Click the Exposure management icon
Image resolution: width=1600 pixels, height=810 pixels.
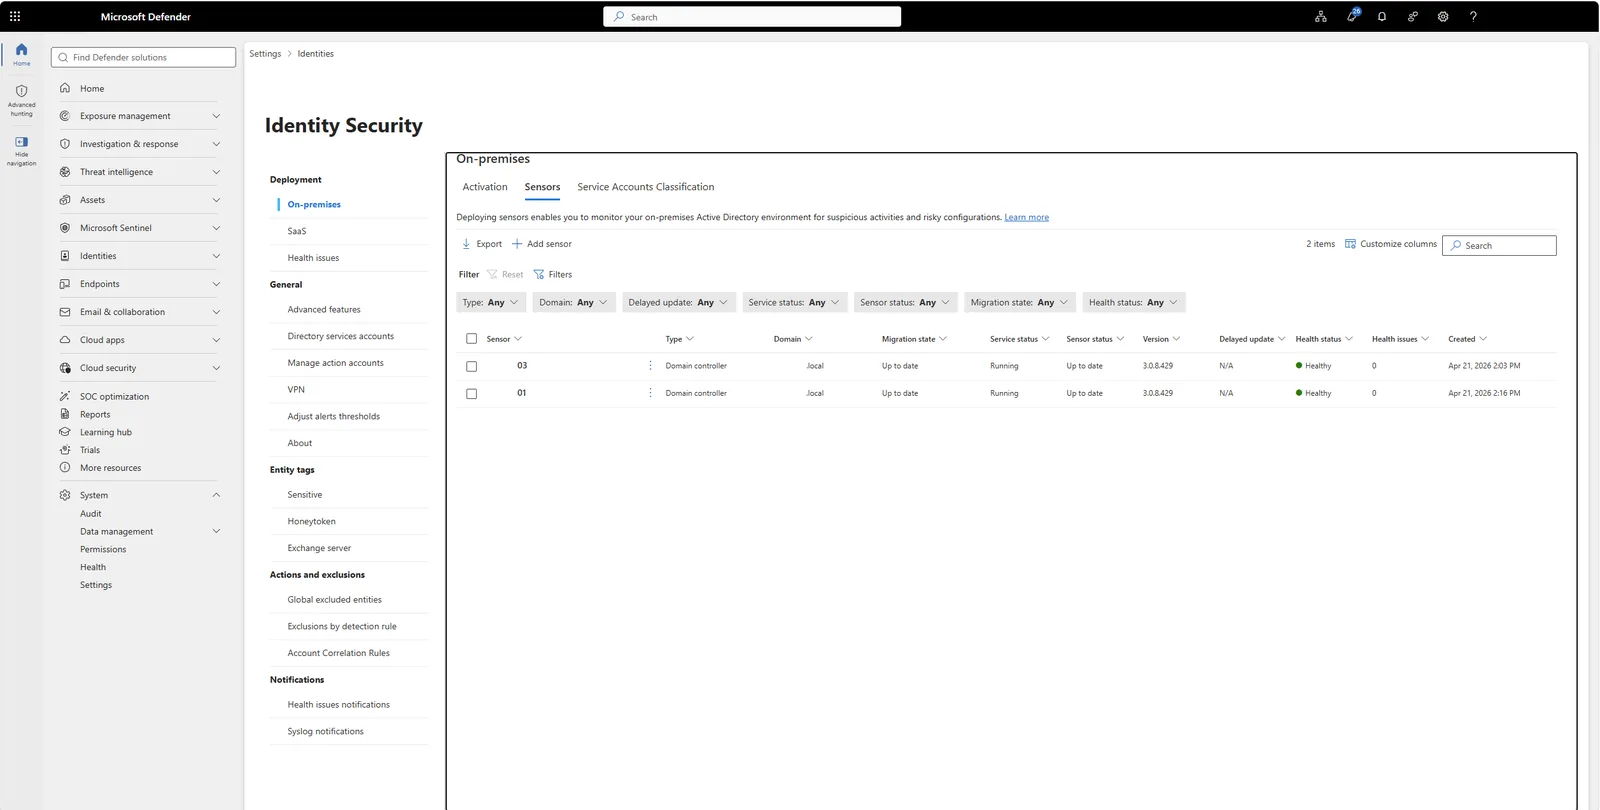tap(65, 116)
